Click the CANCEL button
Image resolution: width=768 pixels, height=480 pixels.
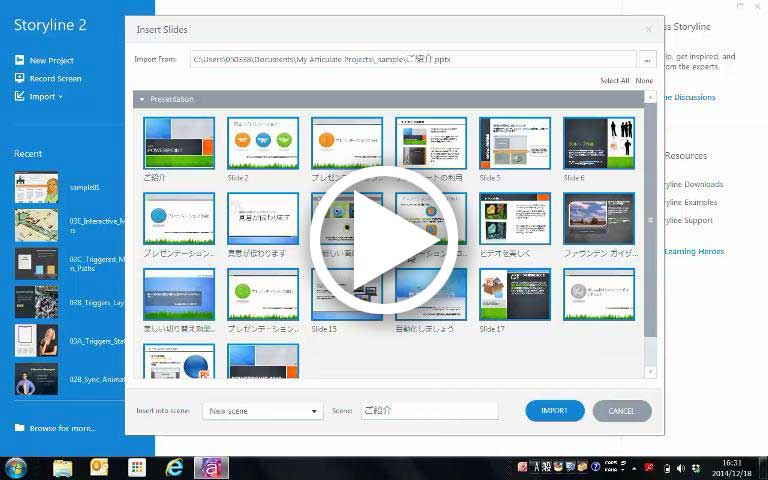coord(622,410)
